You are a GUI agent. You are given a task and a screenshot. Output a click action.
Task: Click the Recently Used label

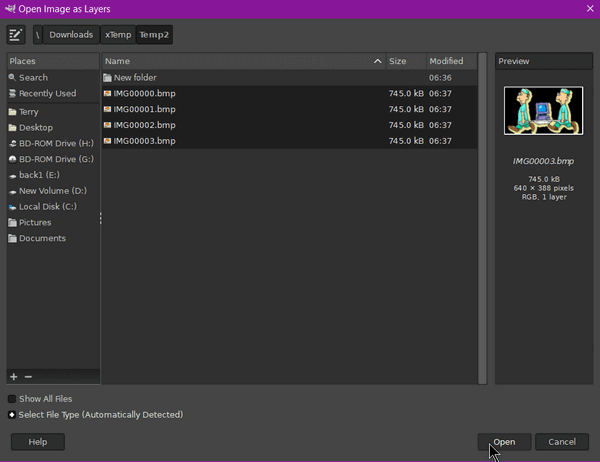click(47, 93)
